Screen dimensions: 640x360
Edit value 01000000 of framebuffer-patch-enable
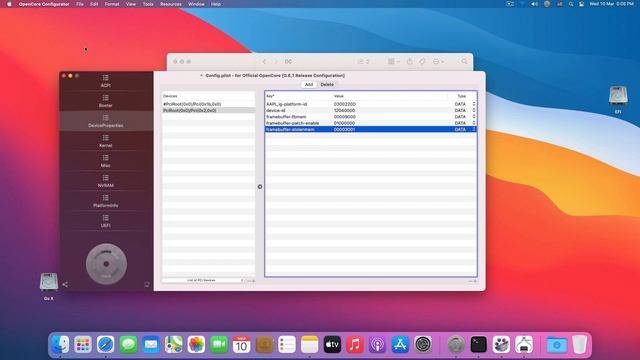tap(344, 123)
